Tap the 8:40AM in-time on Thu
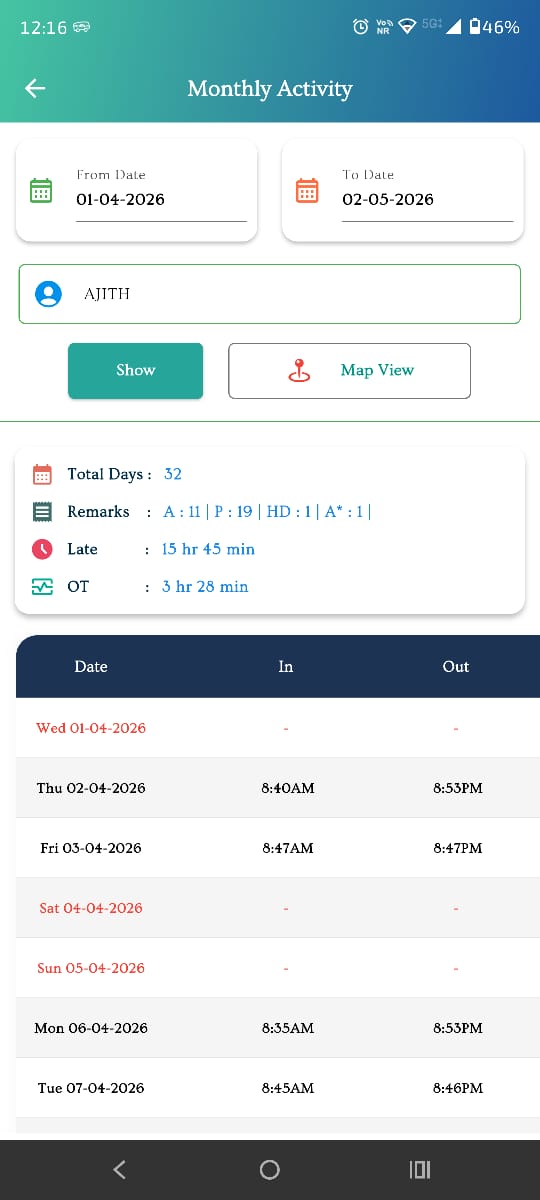This screenshot has height=1200, width=540. click(x=288, y=788)
